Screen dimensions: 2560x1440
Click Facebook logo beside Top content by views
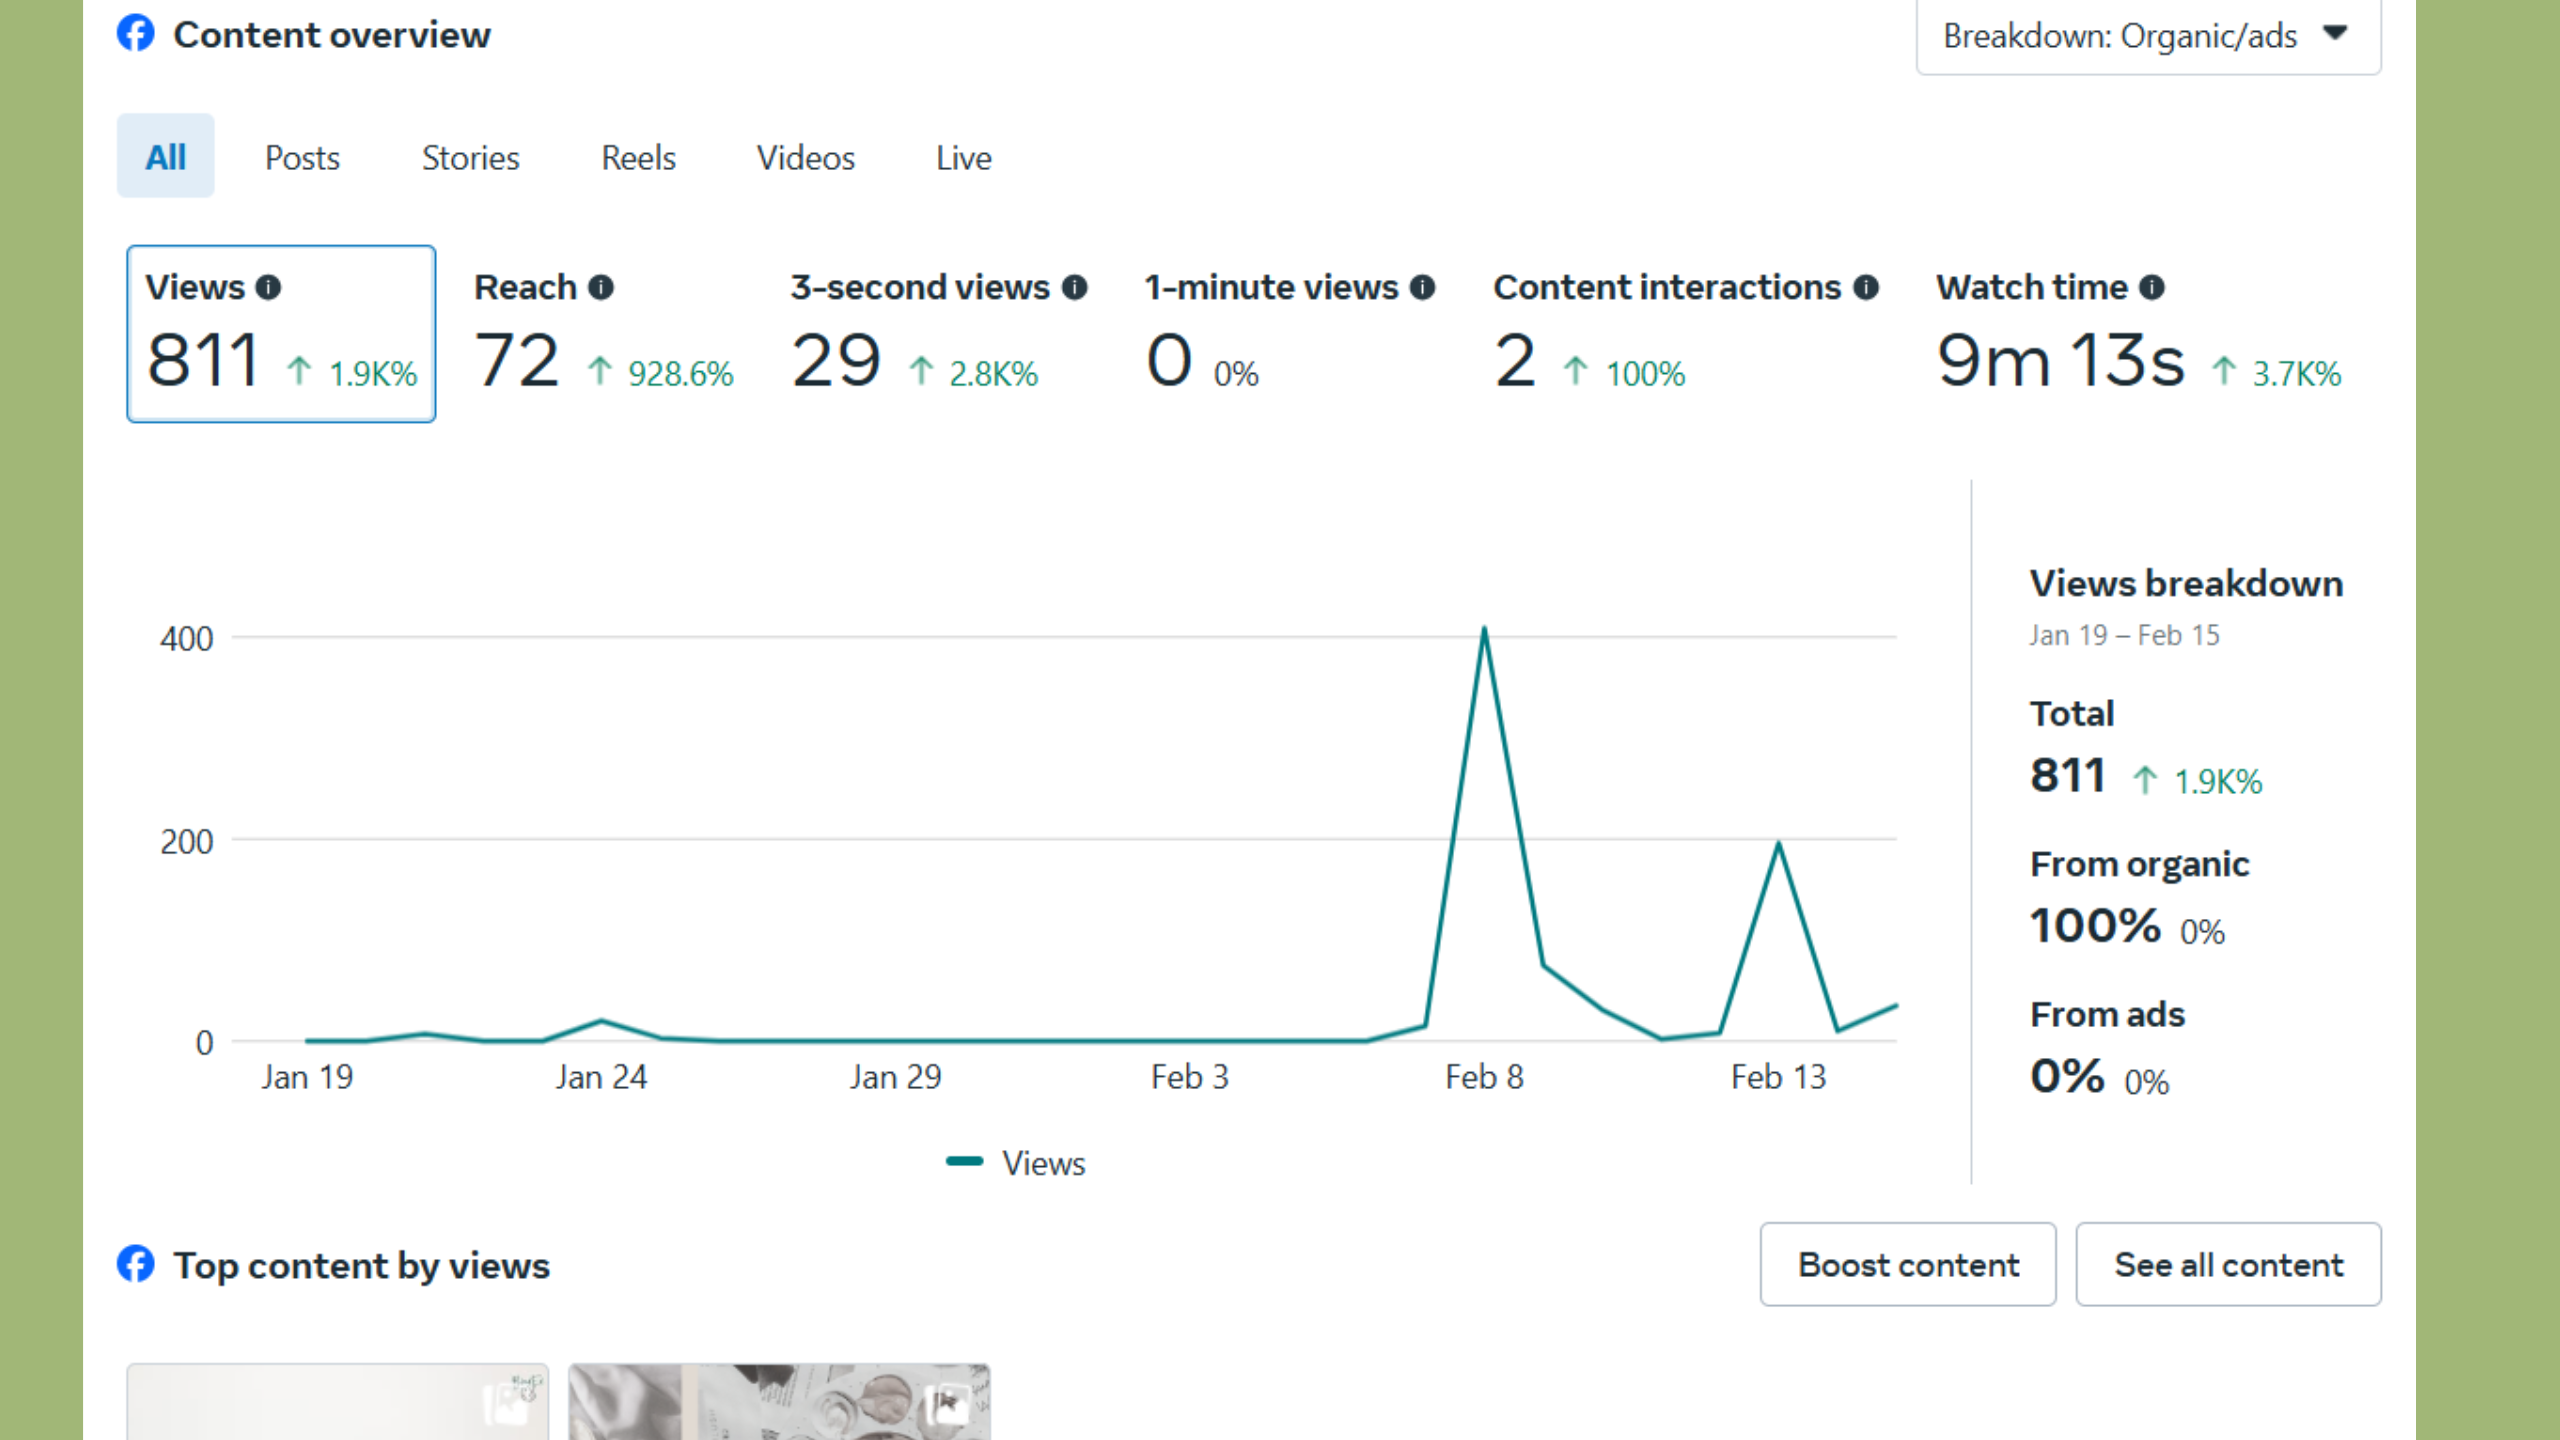tap(136, 1264)
